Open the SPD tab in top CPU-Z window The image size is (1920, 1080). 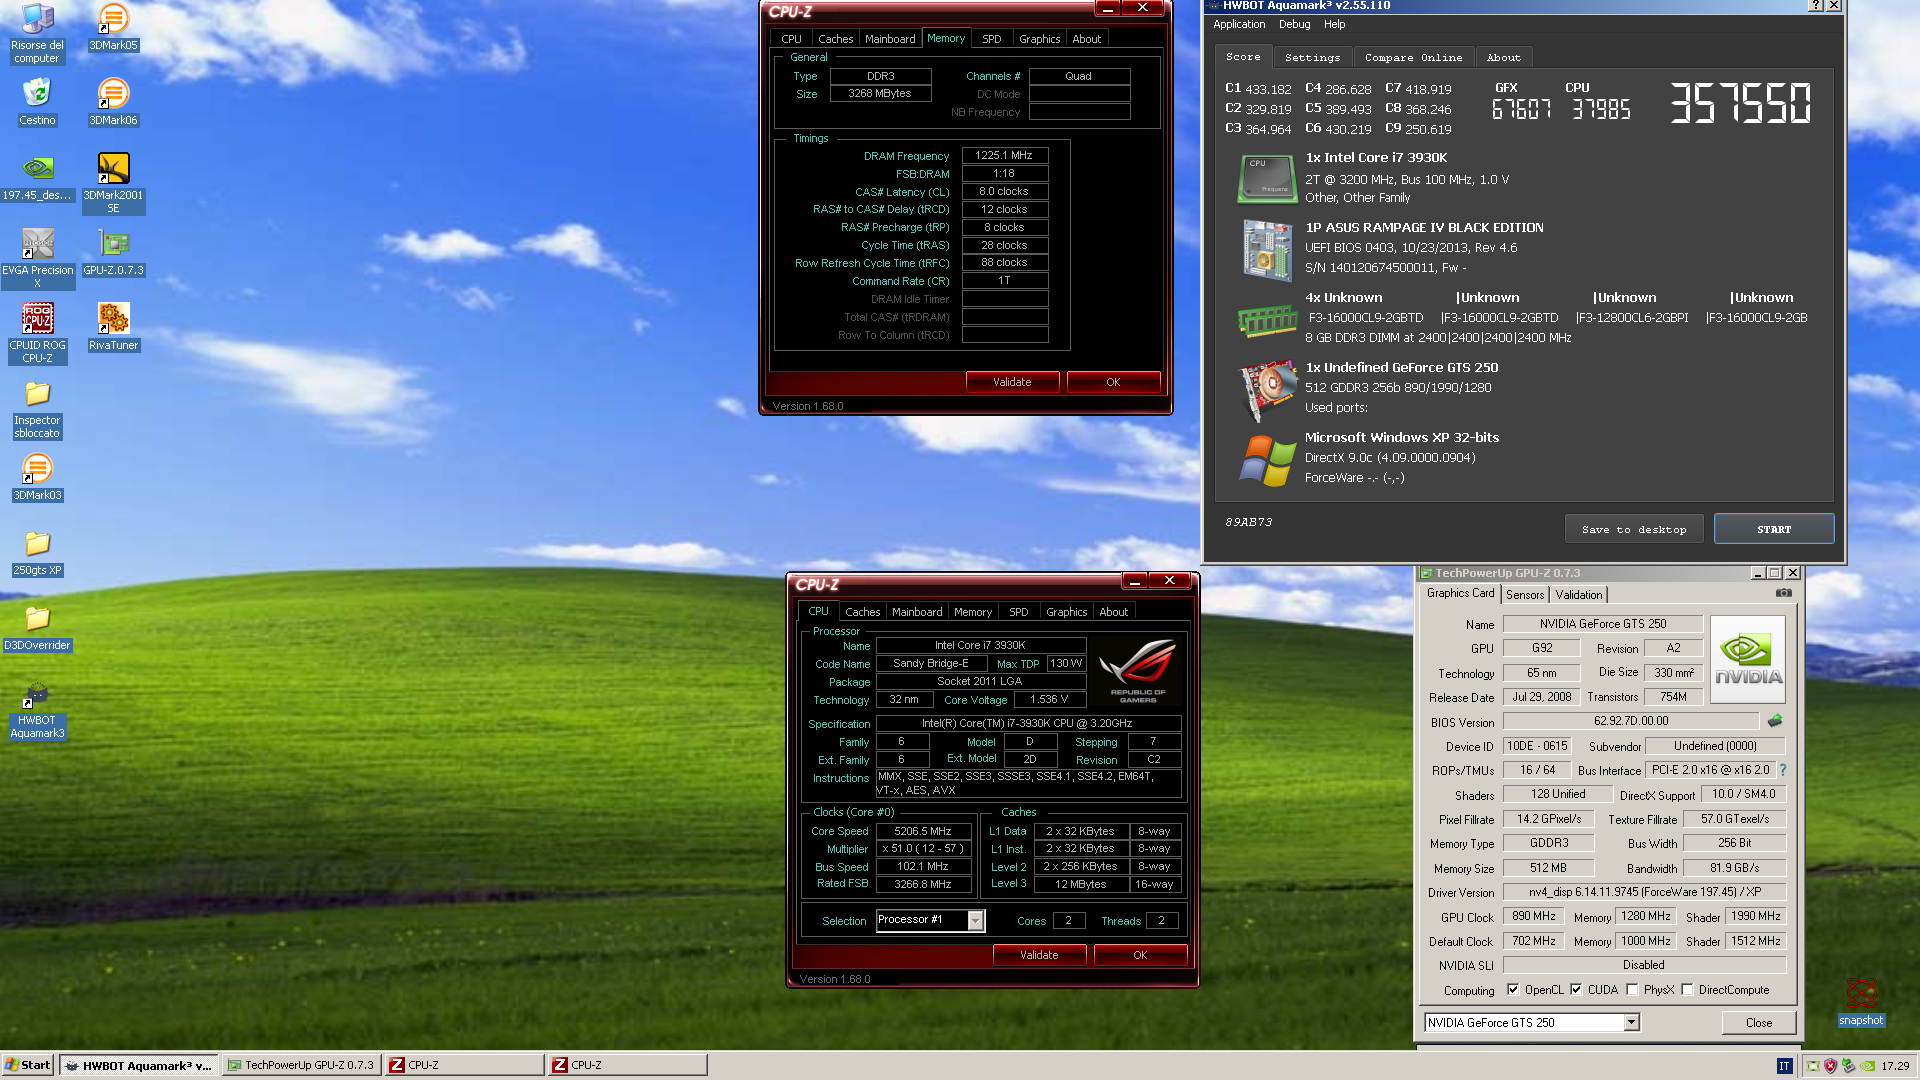tap(991, 39)
